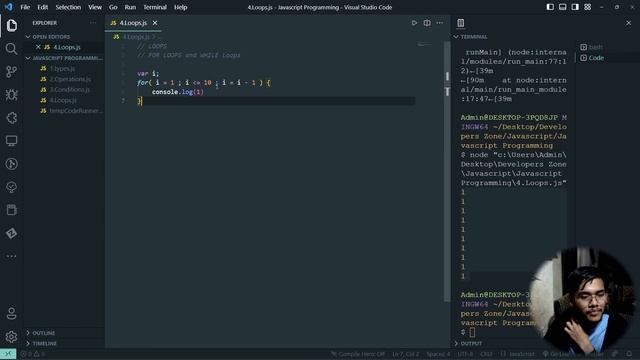The width and height of the screenshot is (640, 360).
Task: Open the View menu
Action: 95,7
